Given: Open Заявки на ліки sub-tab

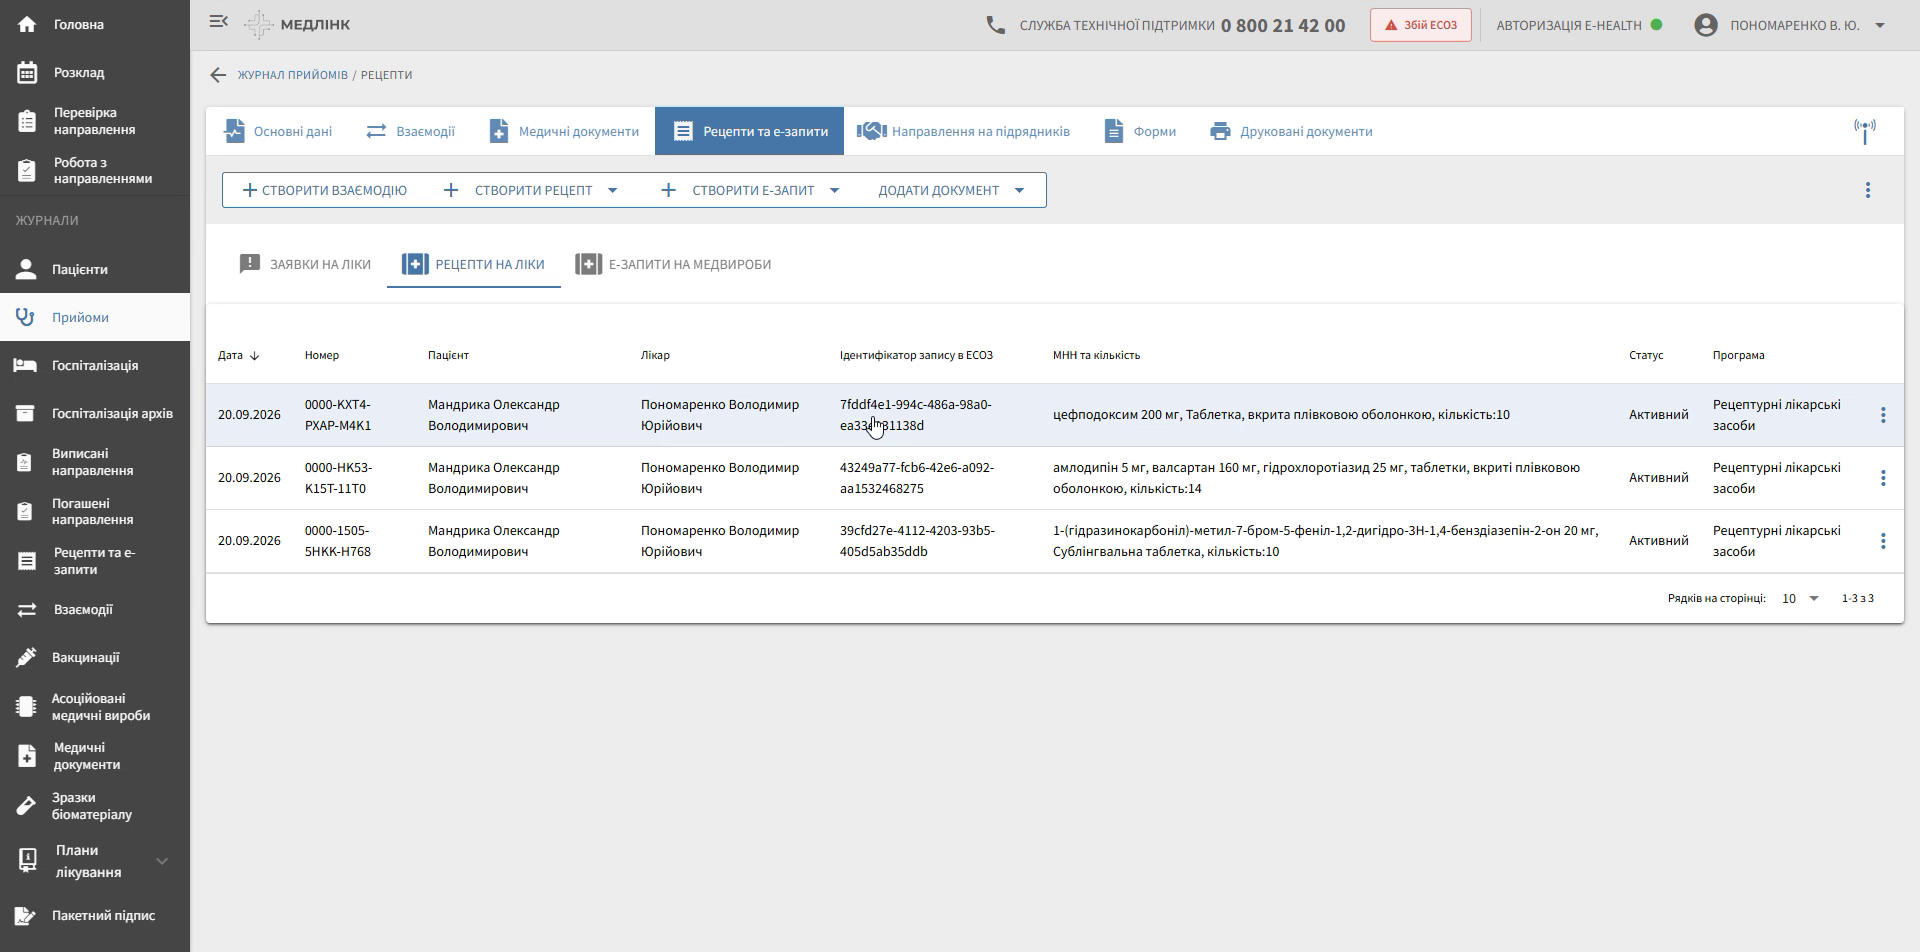Looking at the screenshot, I should 305,264.
